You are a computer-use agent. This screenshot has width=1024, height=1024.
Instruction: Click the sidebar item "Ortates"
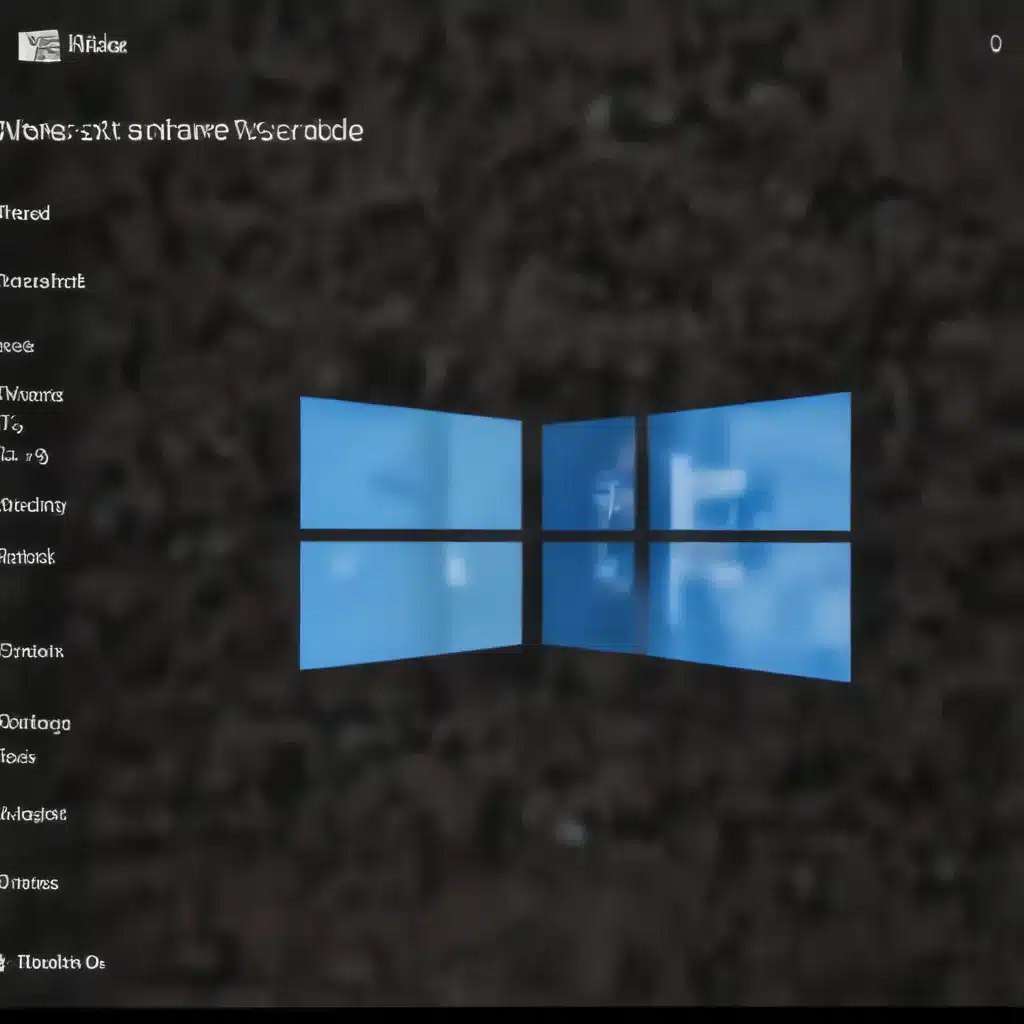pos(29,883)
